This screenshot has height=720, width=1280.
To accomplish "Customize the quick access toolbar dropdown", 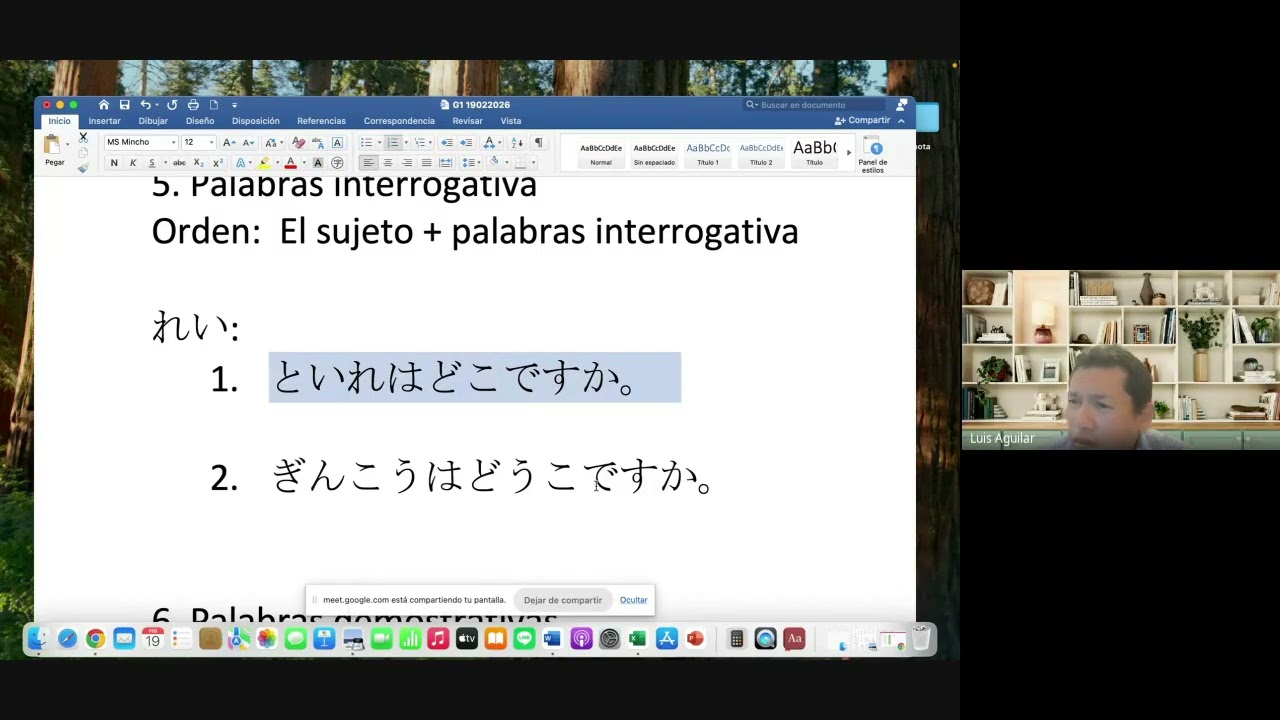I will [x=234, y=105].
